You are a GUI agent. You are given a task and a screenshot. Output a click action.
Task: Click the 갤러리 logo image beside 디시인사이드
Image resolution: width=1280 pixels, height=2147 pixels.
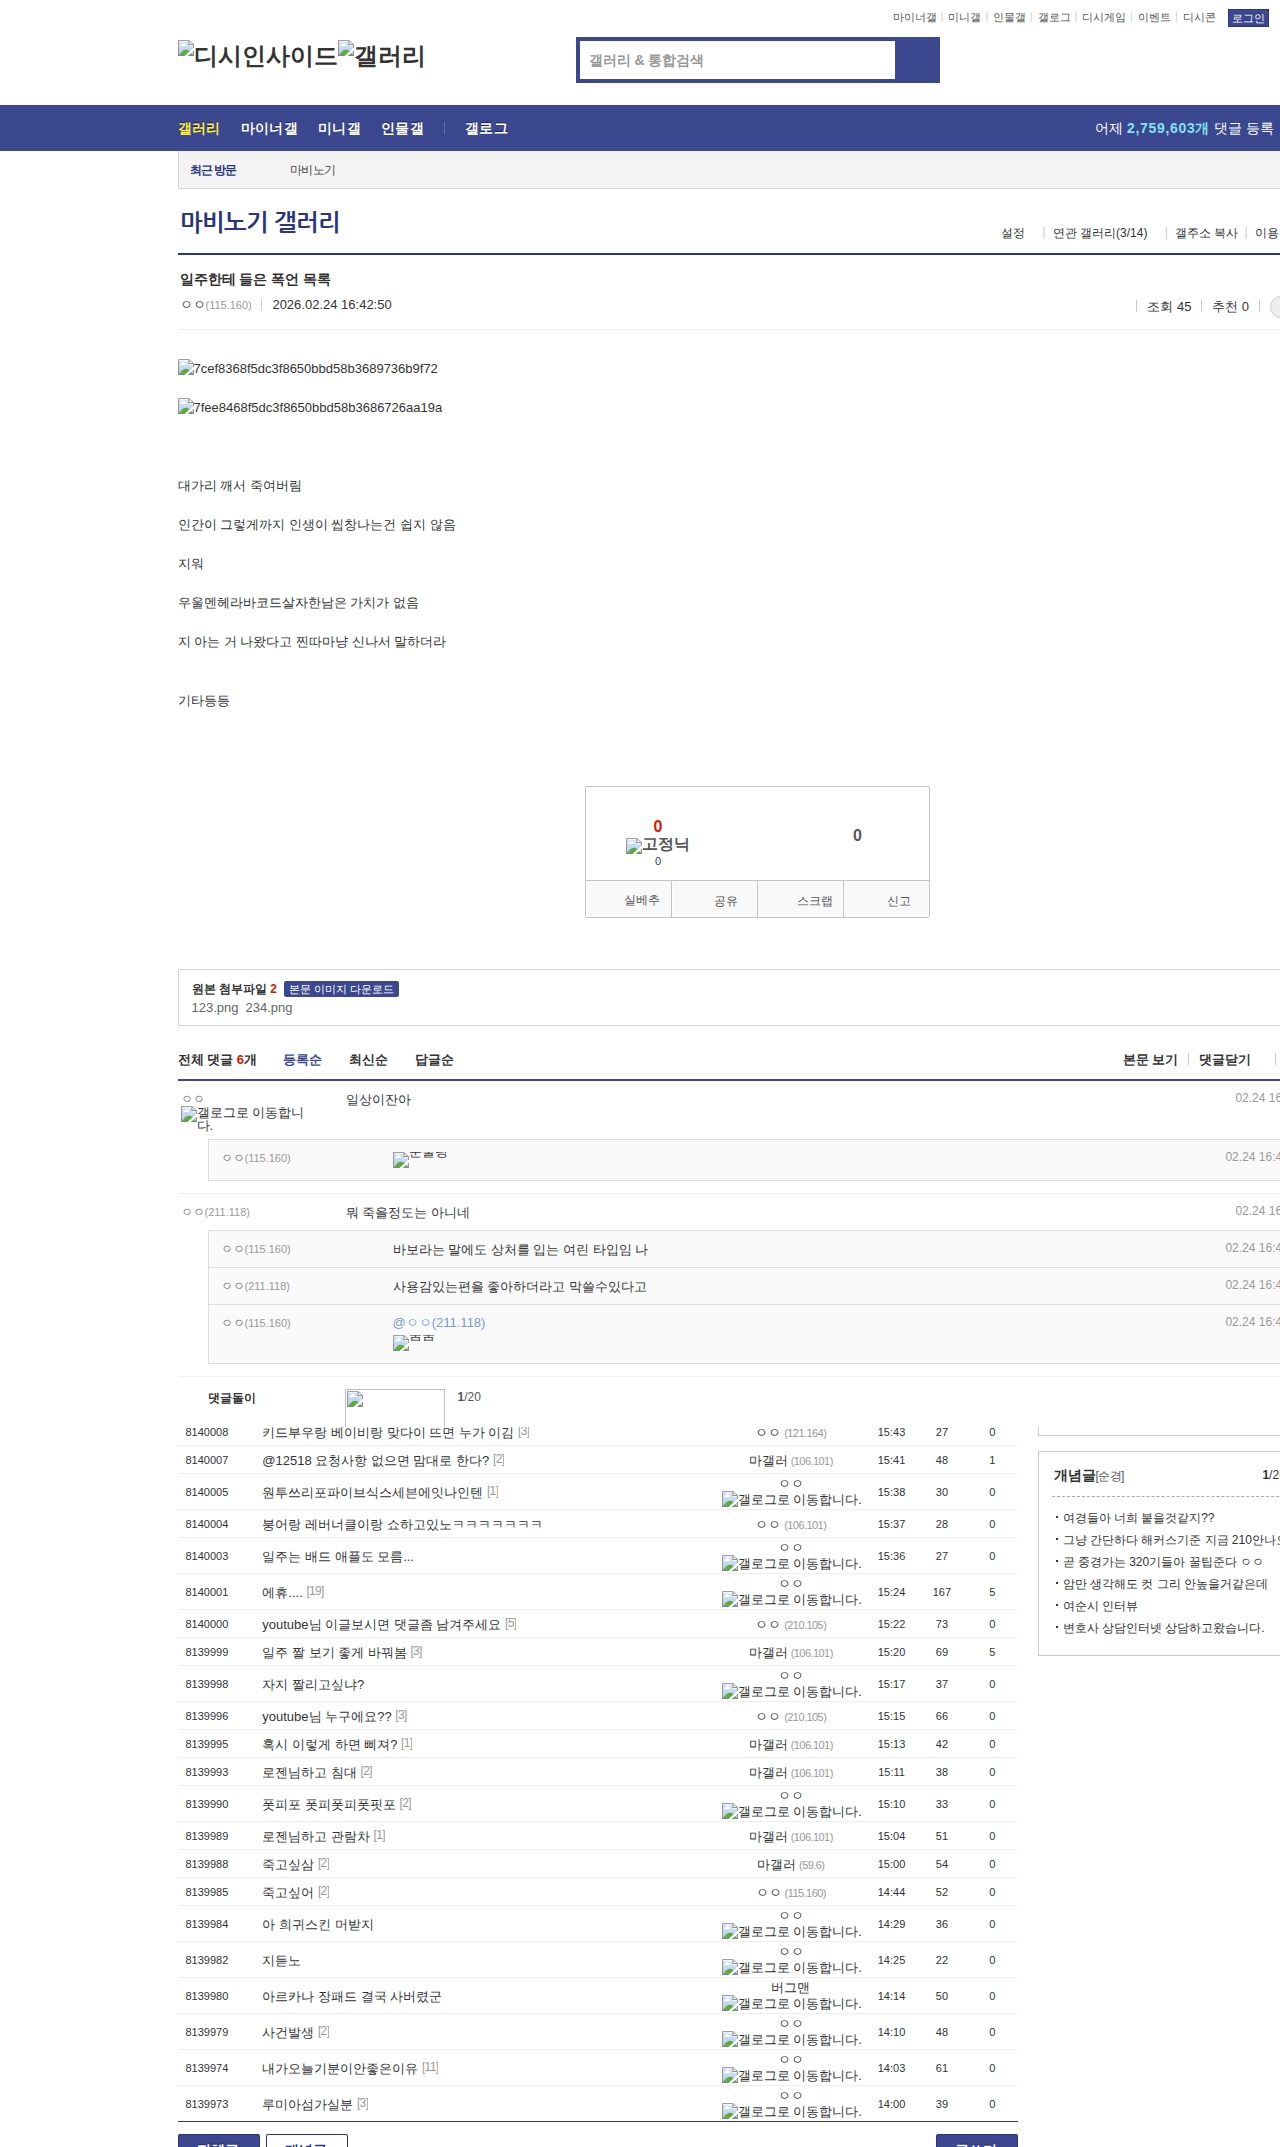point(381,55)
